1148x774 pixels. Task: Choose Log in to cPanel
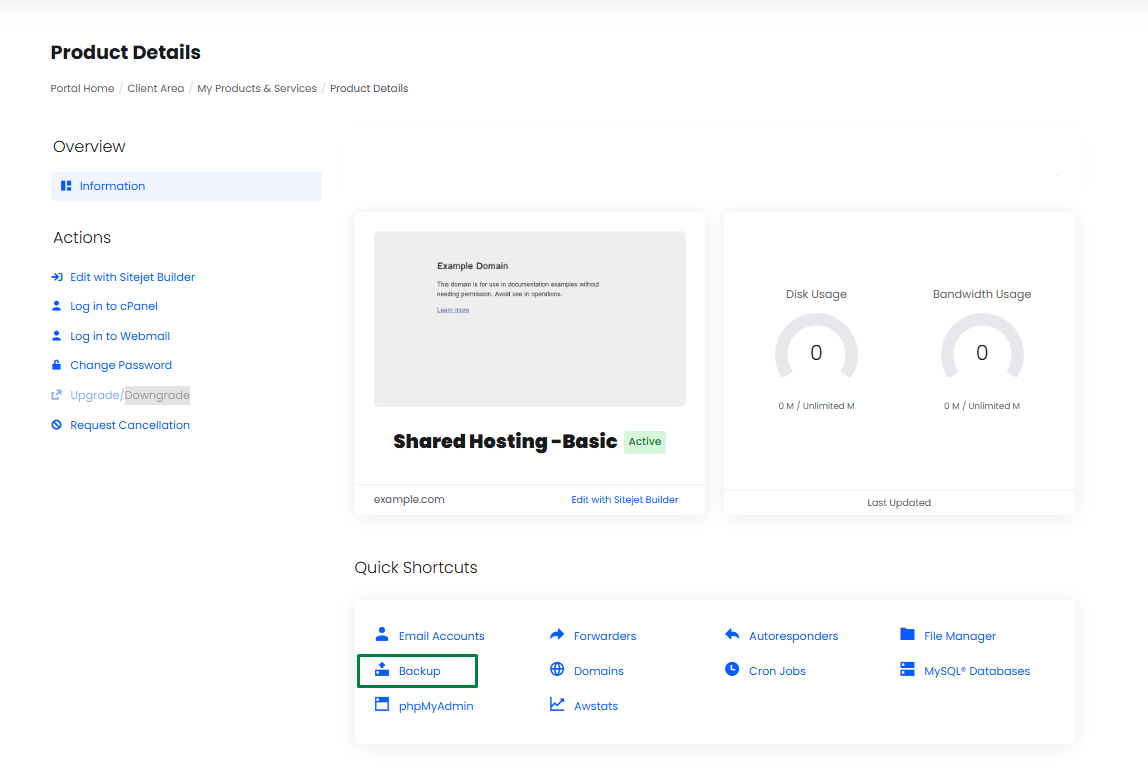click(x=113, y=306)
